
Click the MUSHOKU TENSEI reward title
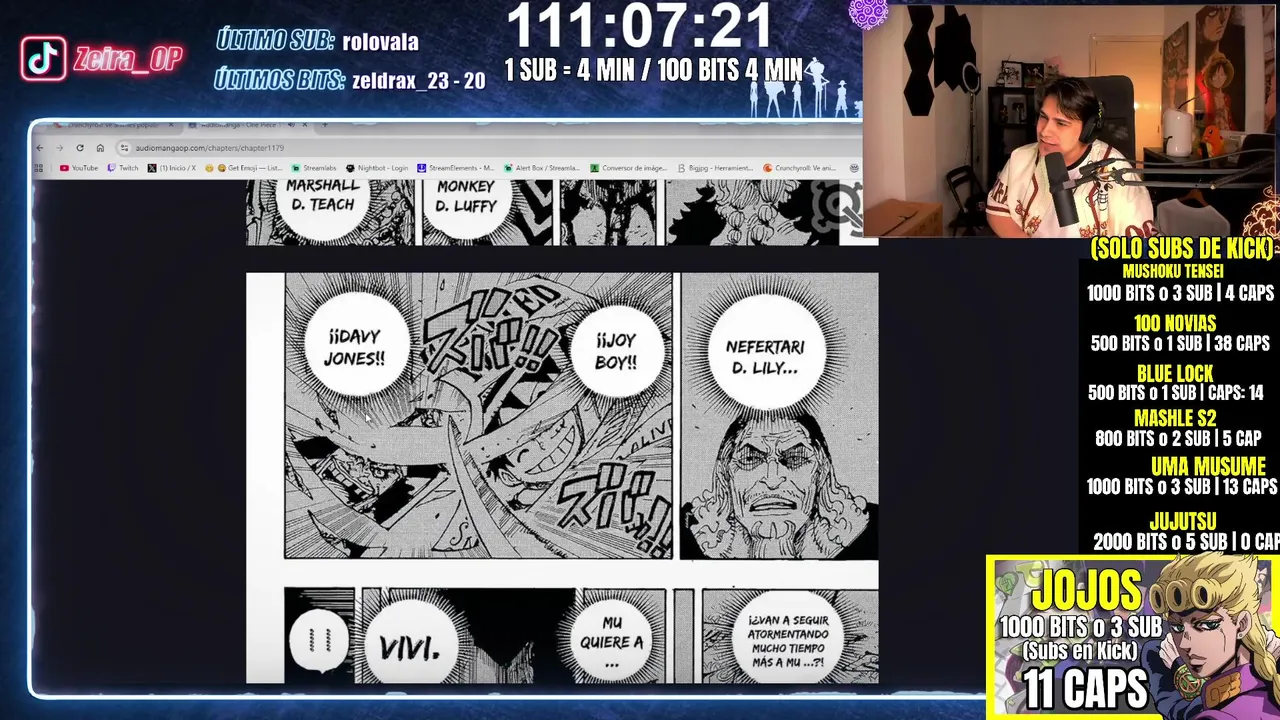1173,271
